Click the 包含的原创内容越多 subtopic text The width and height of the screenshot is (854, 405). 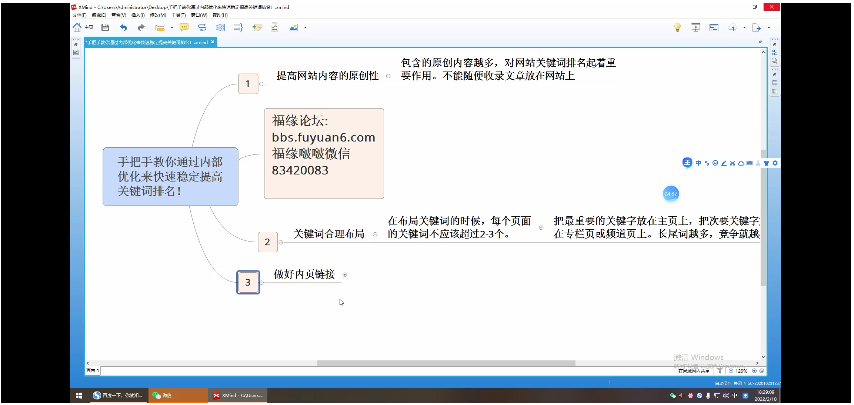point(508,69)
